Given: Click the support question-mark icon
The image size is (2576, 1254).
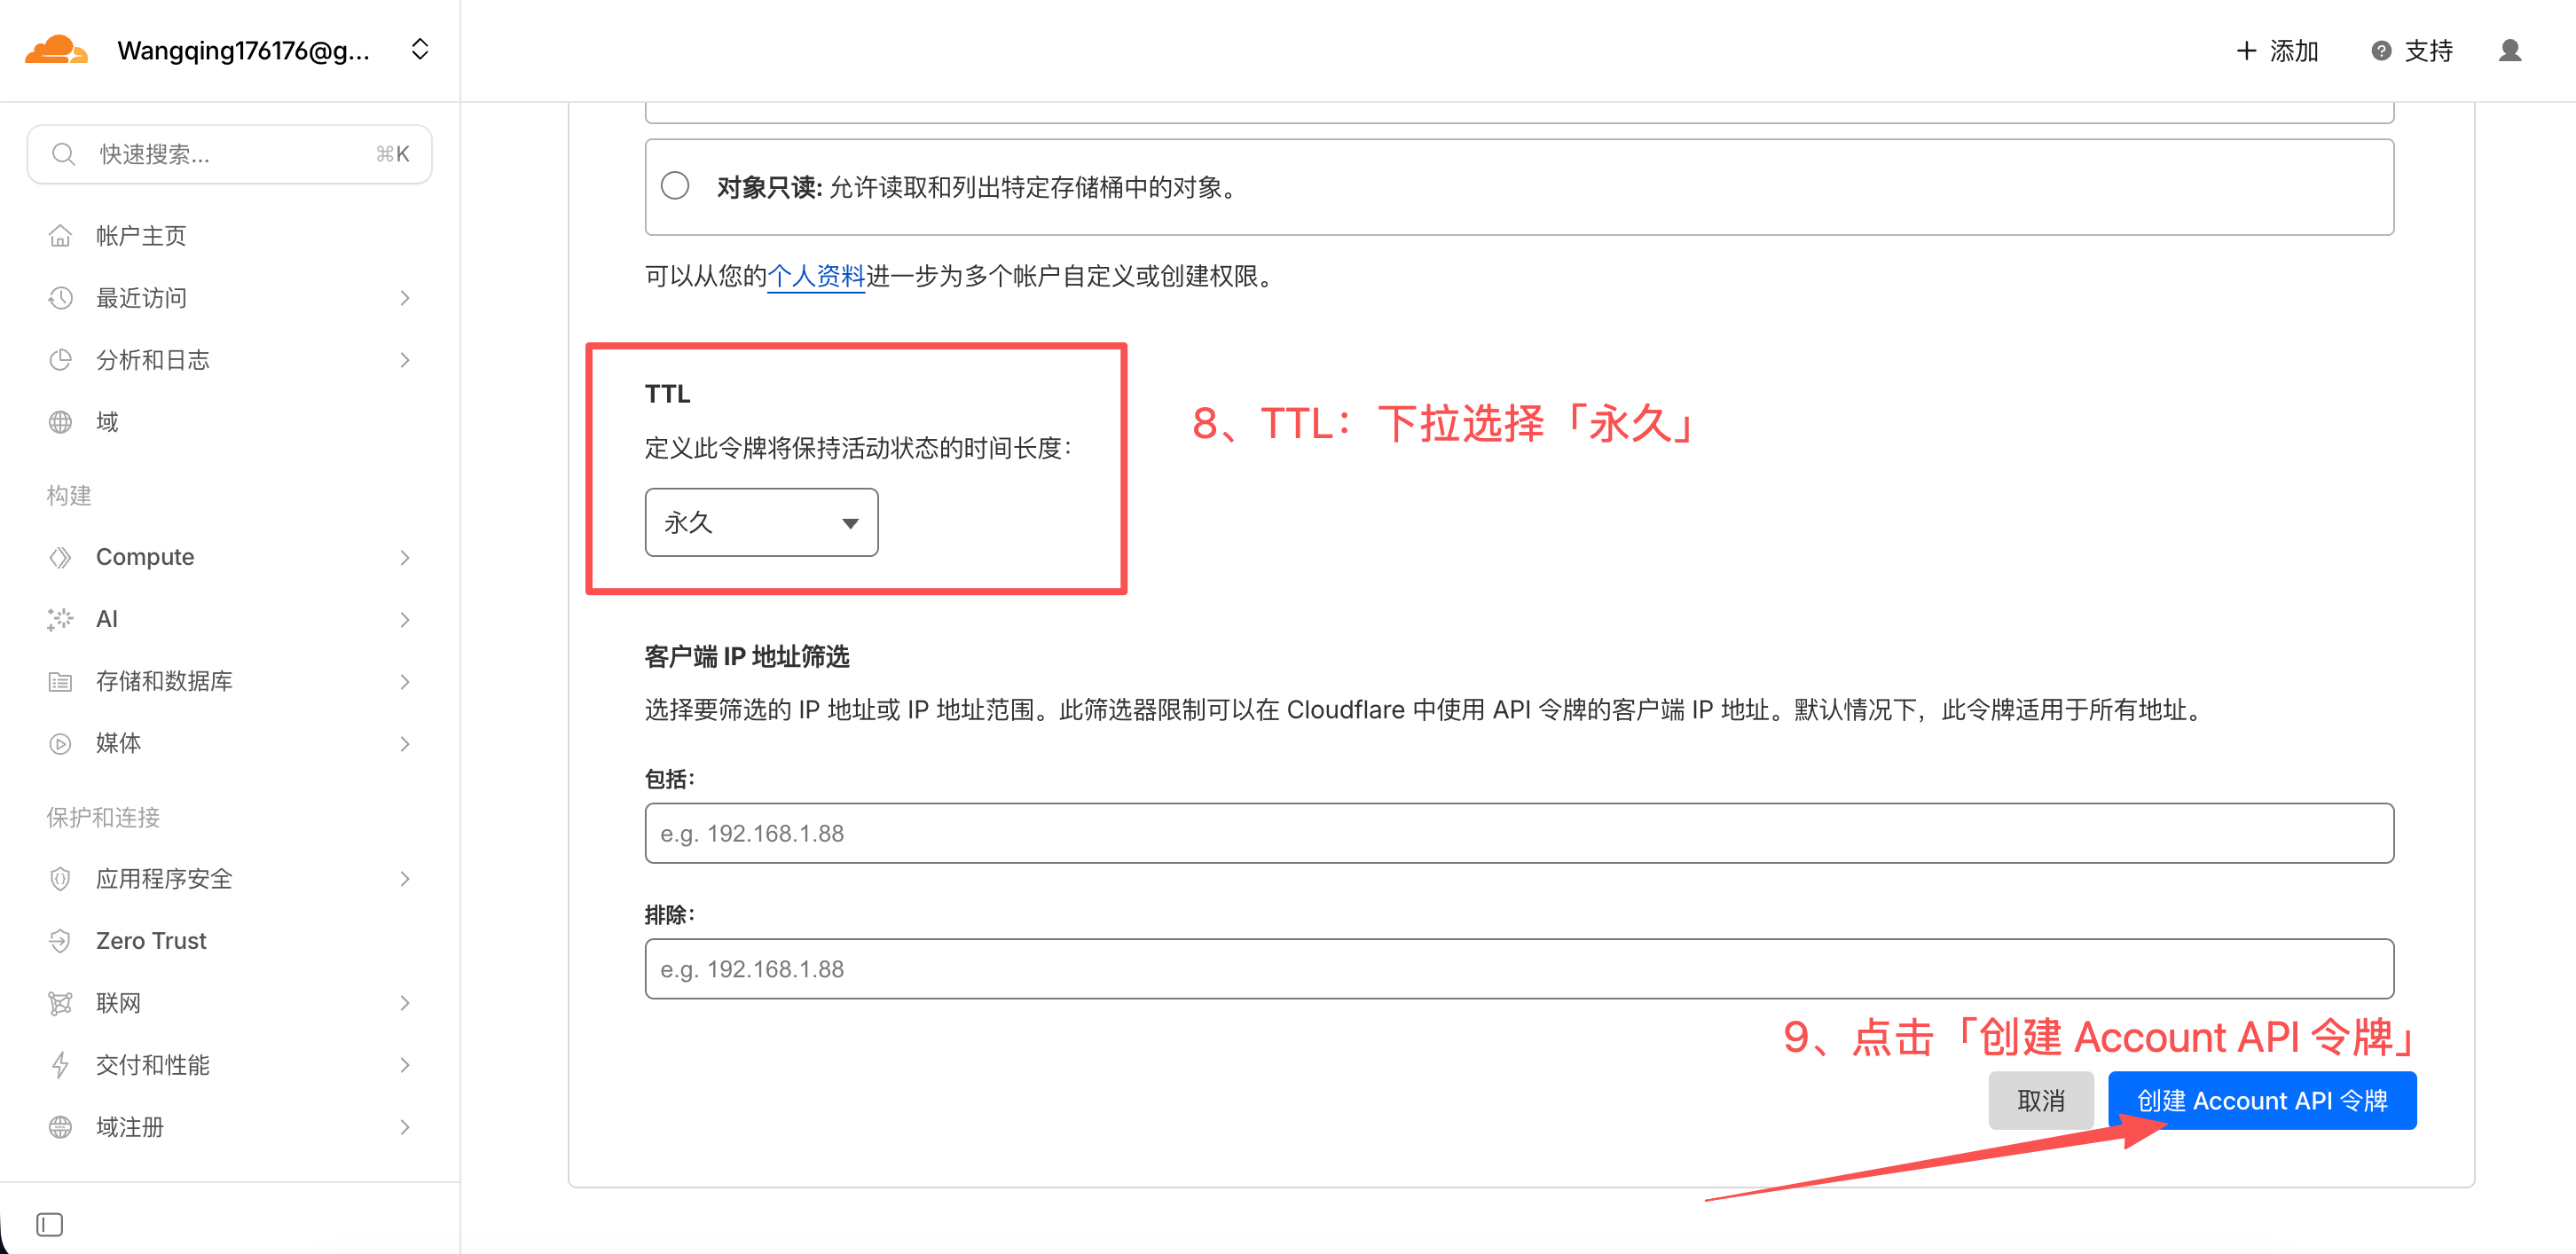Looking at the screenshot, I should (2381, 50).
